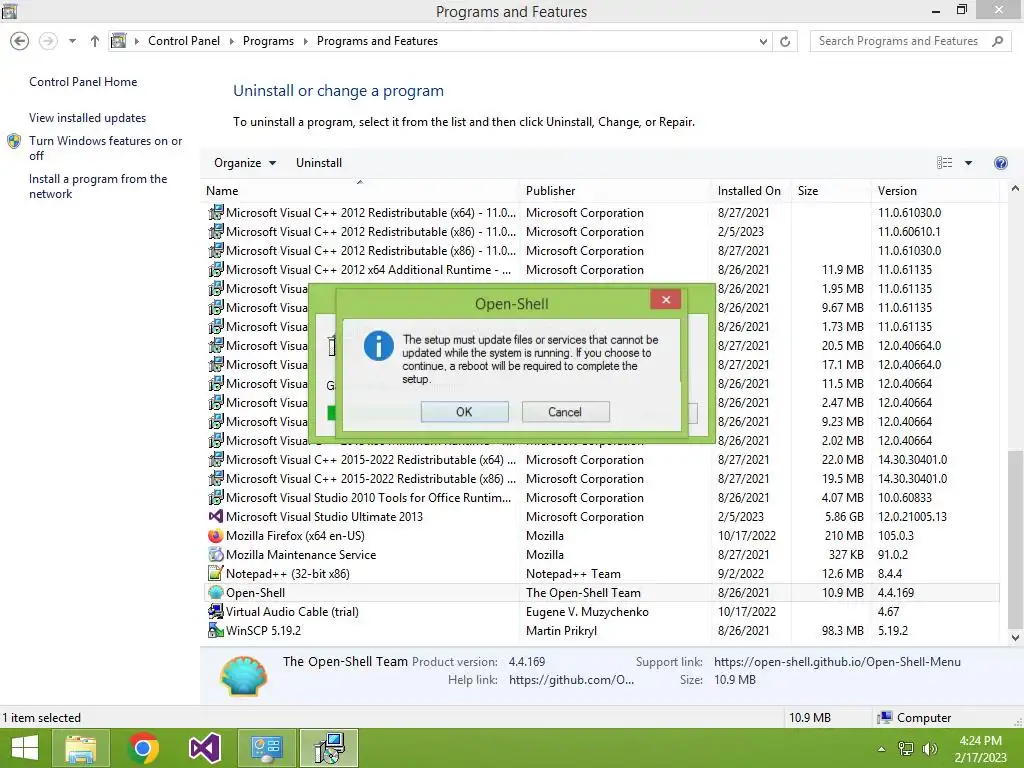1024x768 pixels.
Task: Select Virtual Audio Cable (trial) icon
Action: point(216,611)
